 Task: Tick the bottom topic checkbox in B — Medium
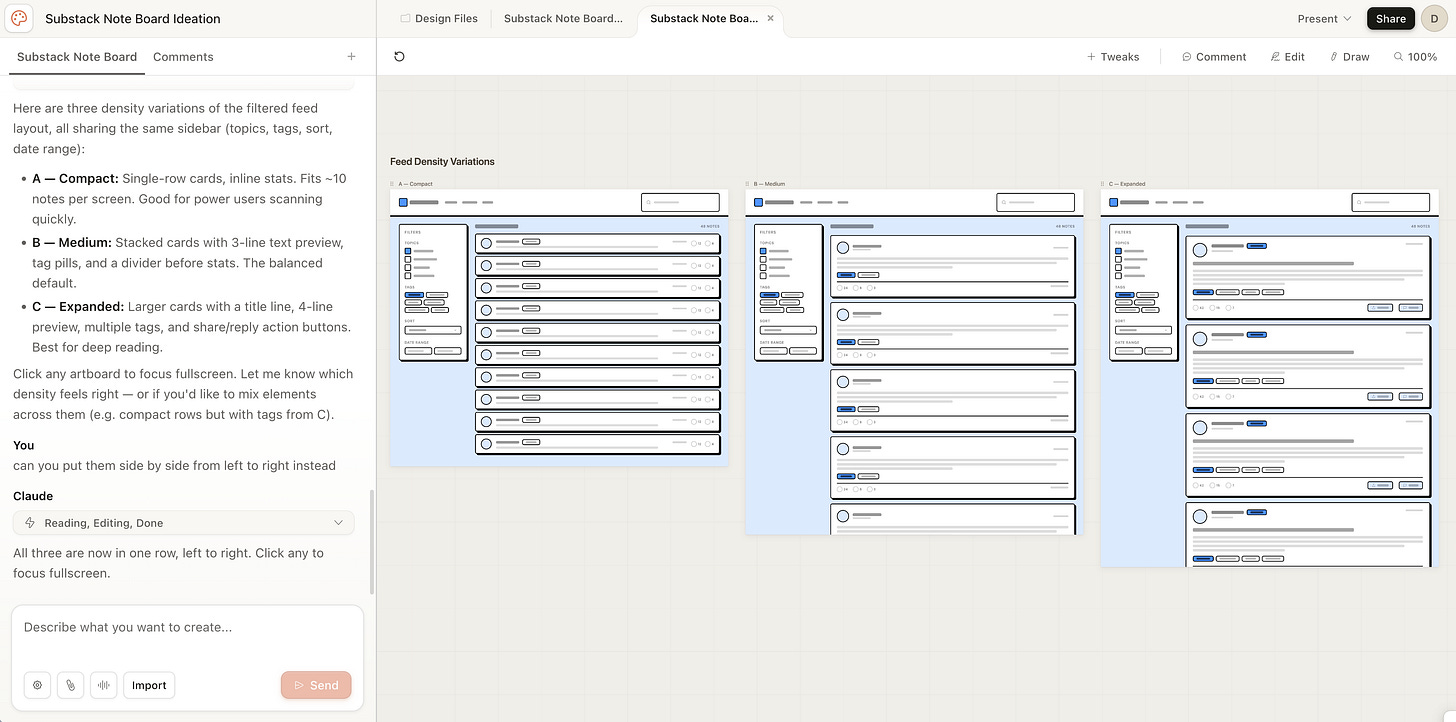coord(763,276)
